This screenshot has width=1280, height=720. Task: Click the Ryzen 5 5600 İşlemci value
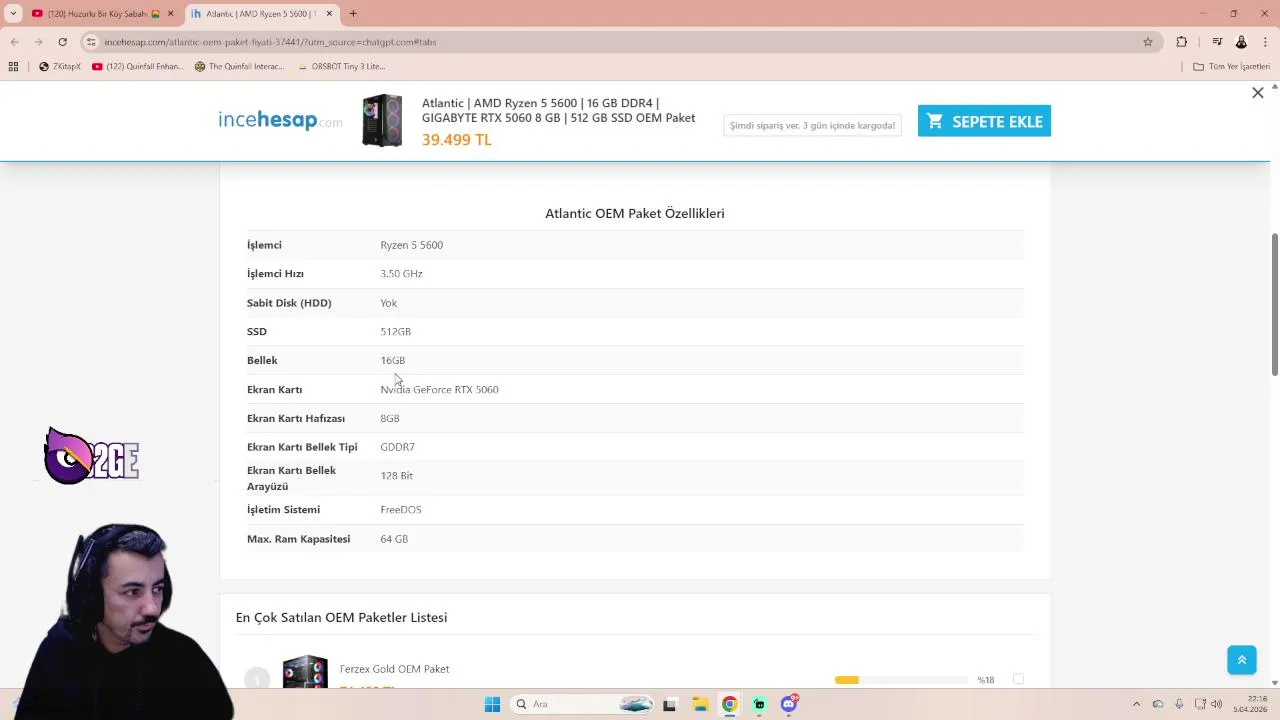coord(411,245)
